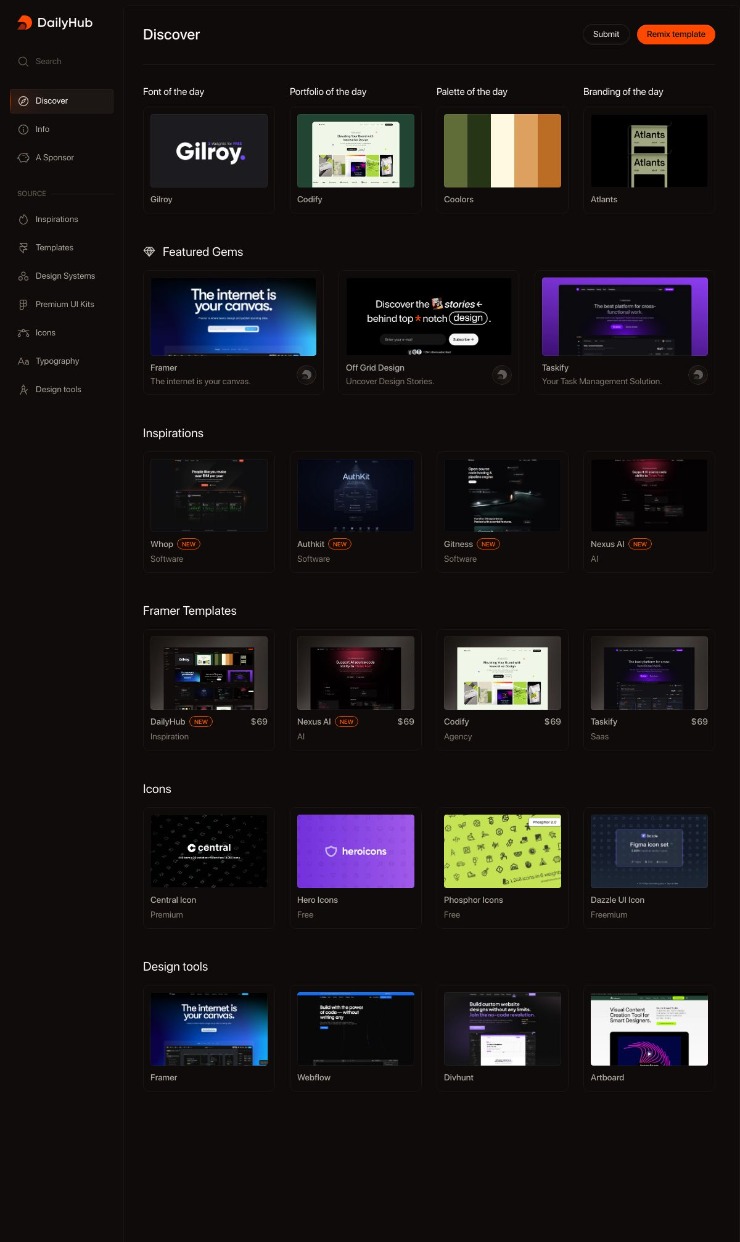740x1242 pixels.
Task: Click the Discover compass icon
Action: click(24, 101)
